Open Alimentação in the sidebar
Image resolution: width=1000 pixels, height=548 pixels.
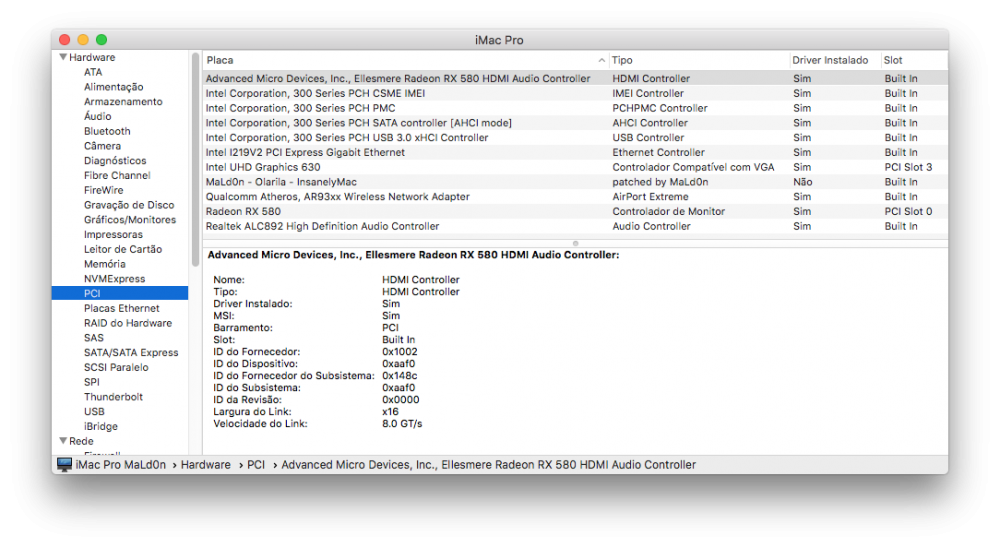(114, 87)
